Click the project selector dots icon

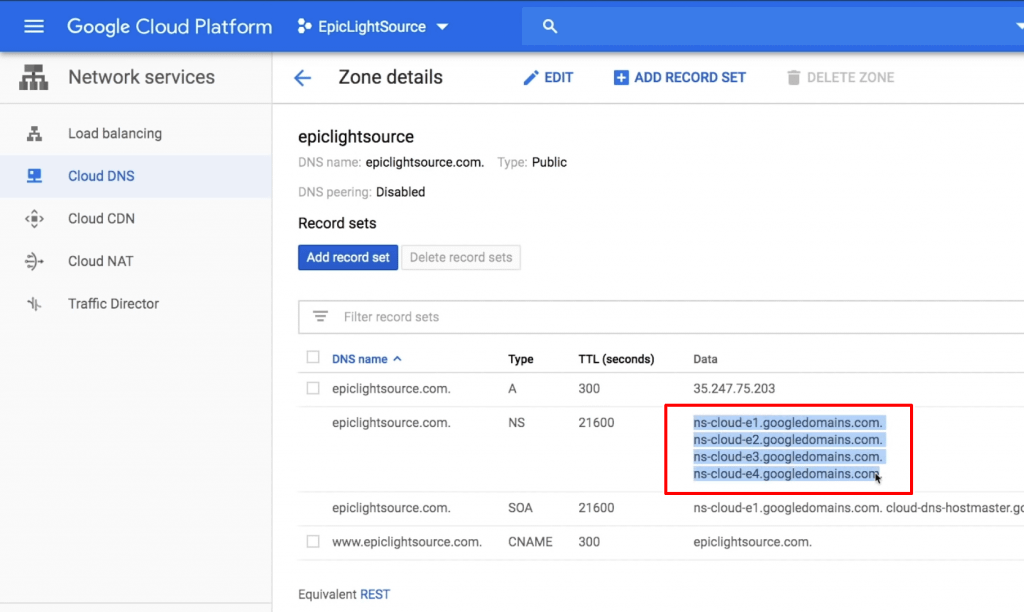point(304,26)
